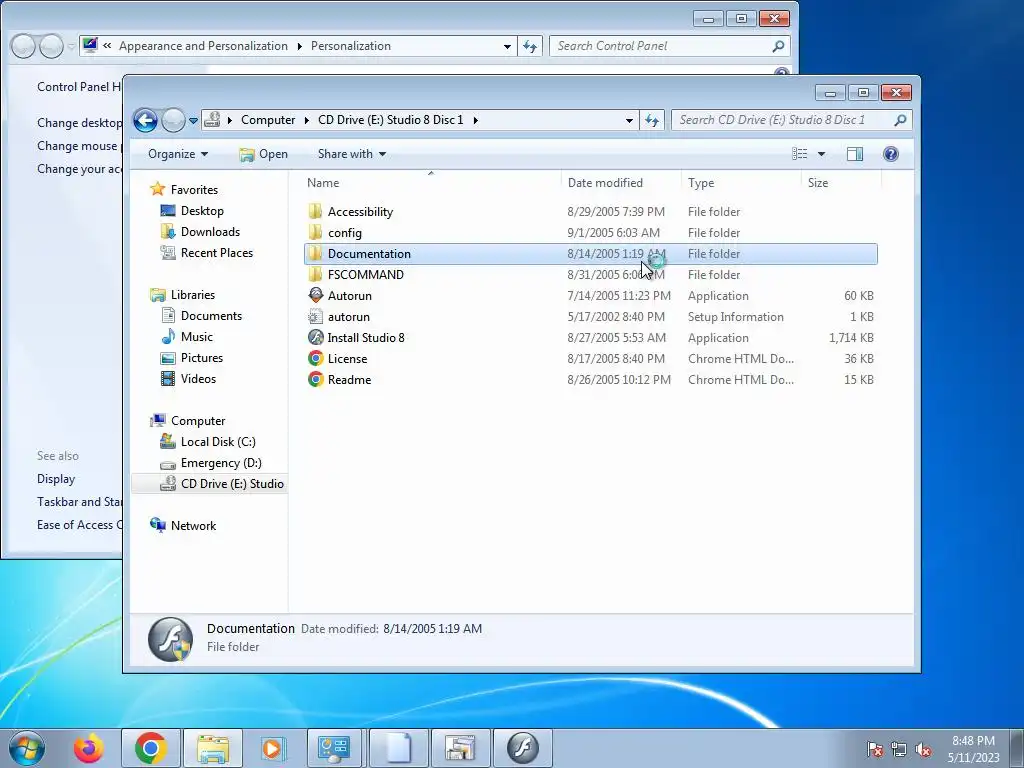Show the preview pane button

tap(854, 154)
